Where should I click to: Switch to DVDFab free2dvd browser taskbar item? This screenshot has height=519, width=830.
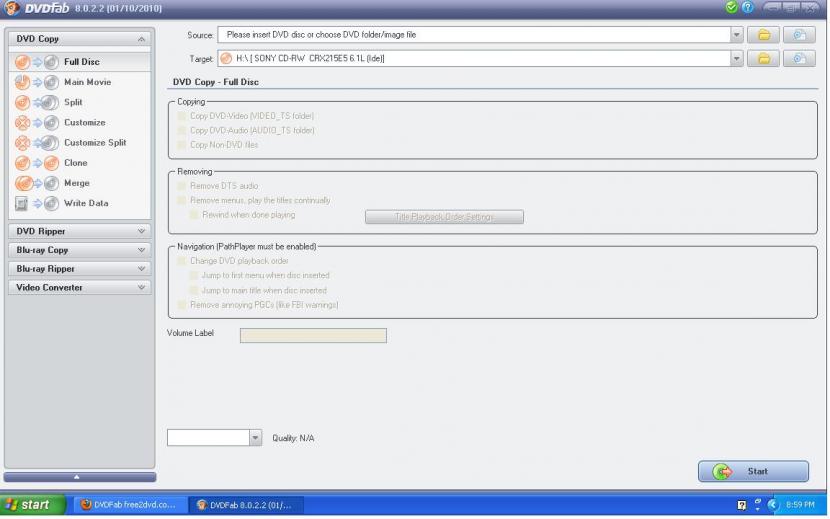pos(130,506)
